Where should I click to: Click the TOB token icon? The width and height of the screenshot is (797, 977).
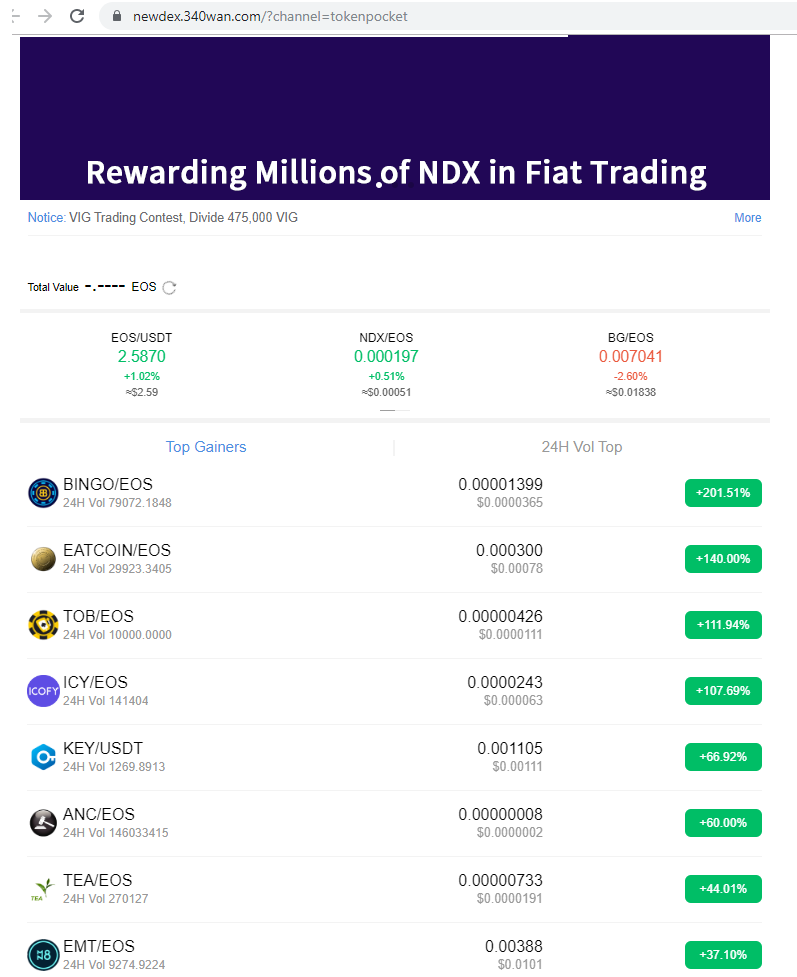[44, 625]
